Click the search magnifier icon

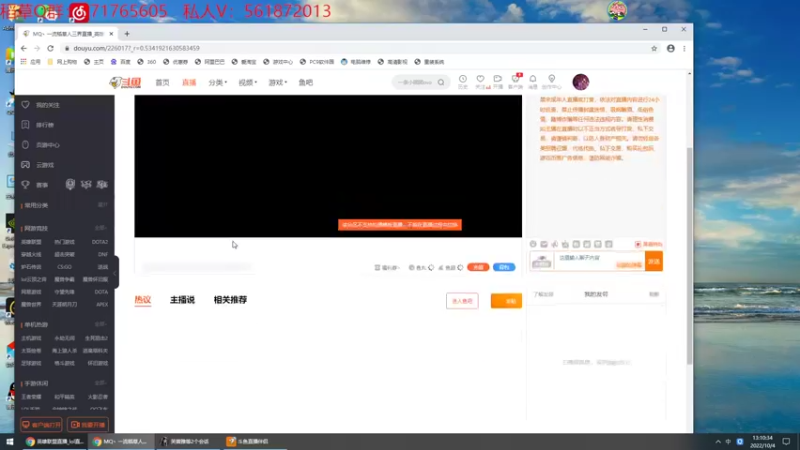tap(441, 82)
